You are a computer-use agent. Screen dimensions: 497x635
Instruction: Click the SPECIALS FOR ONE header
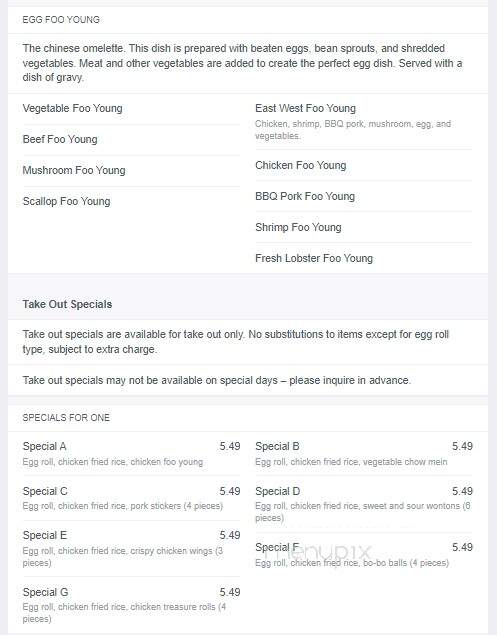(66, 418)
